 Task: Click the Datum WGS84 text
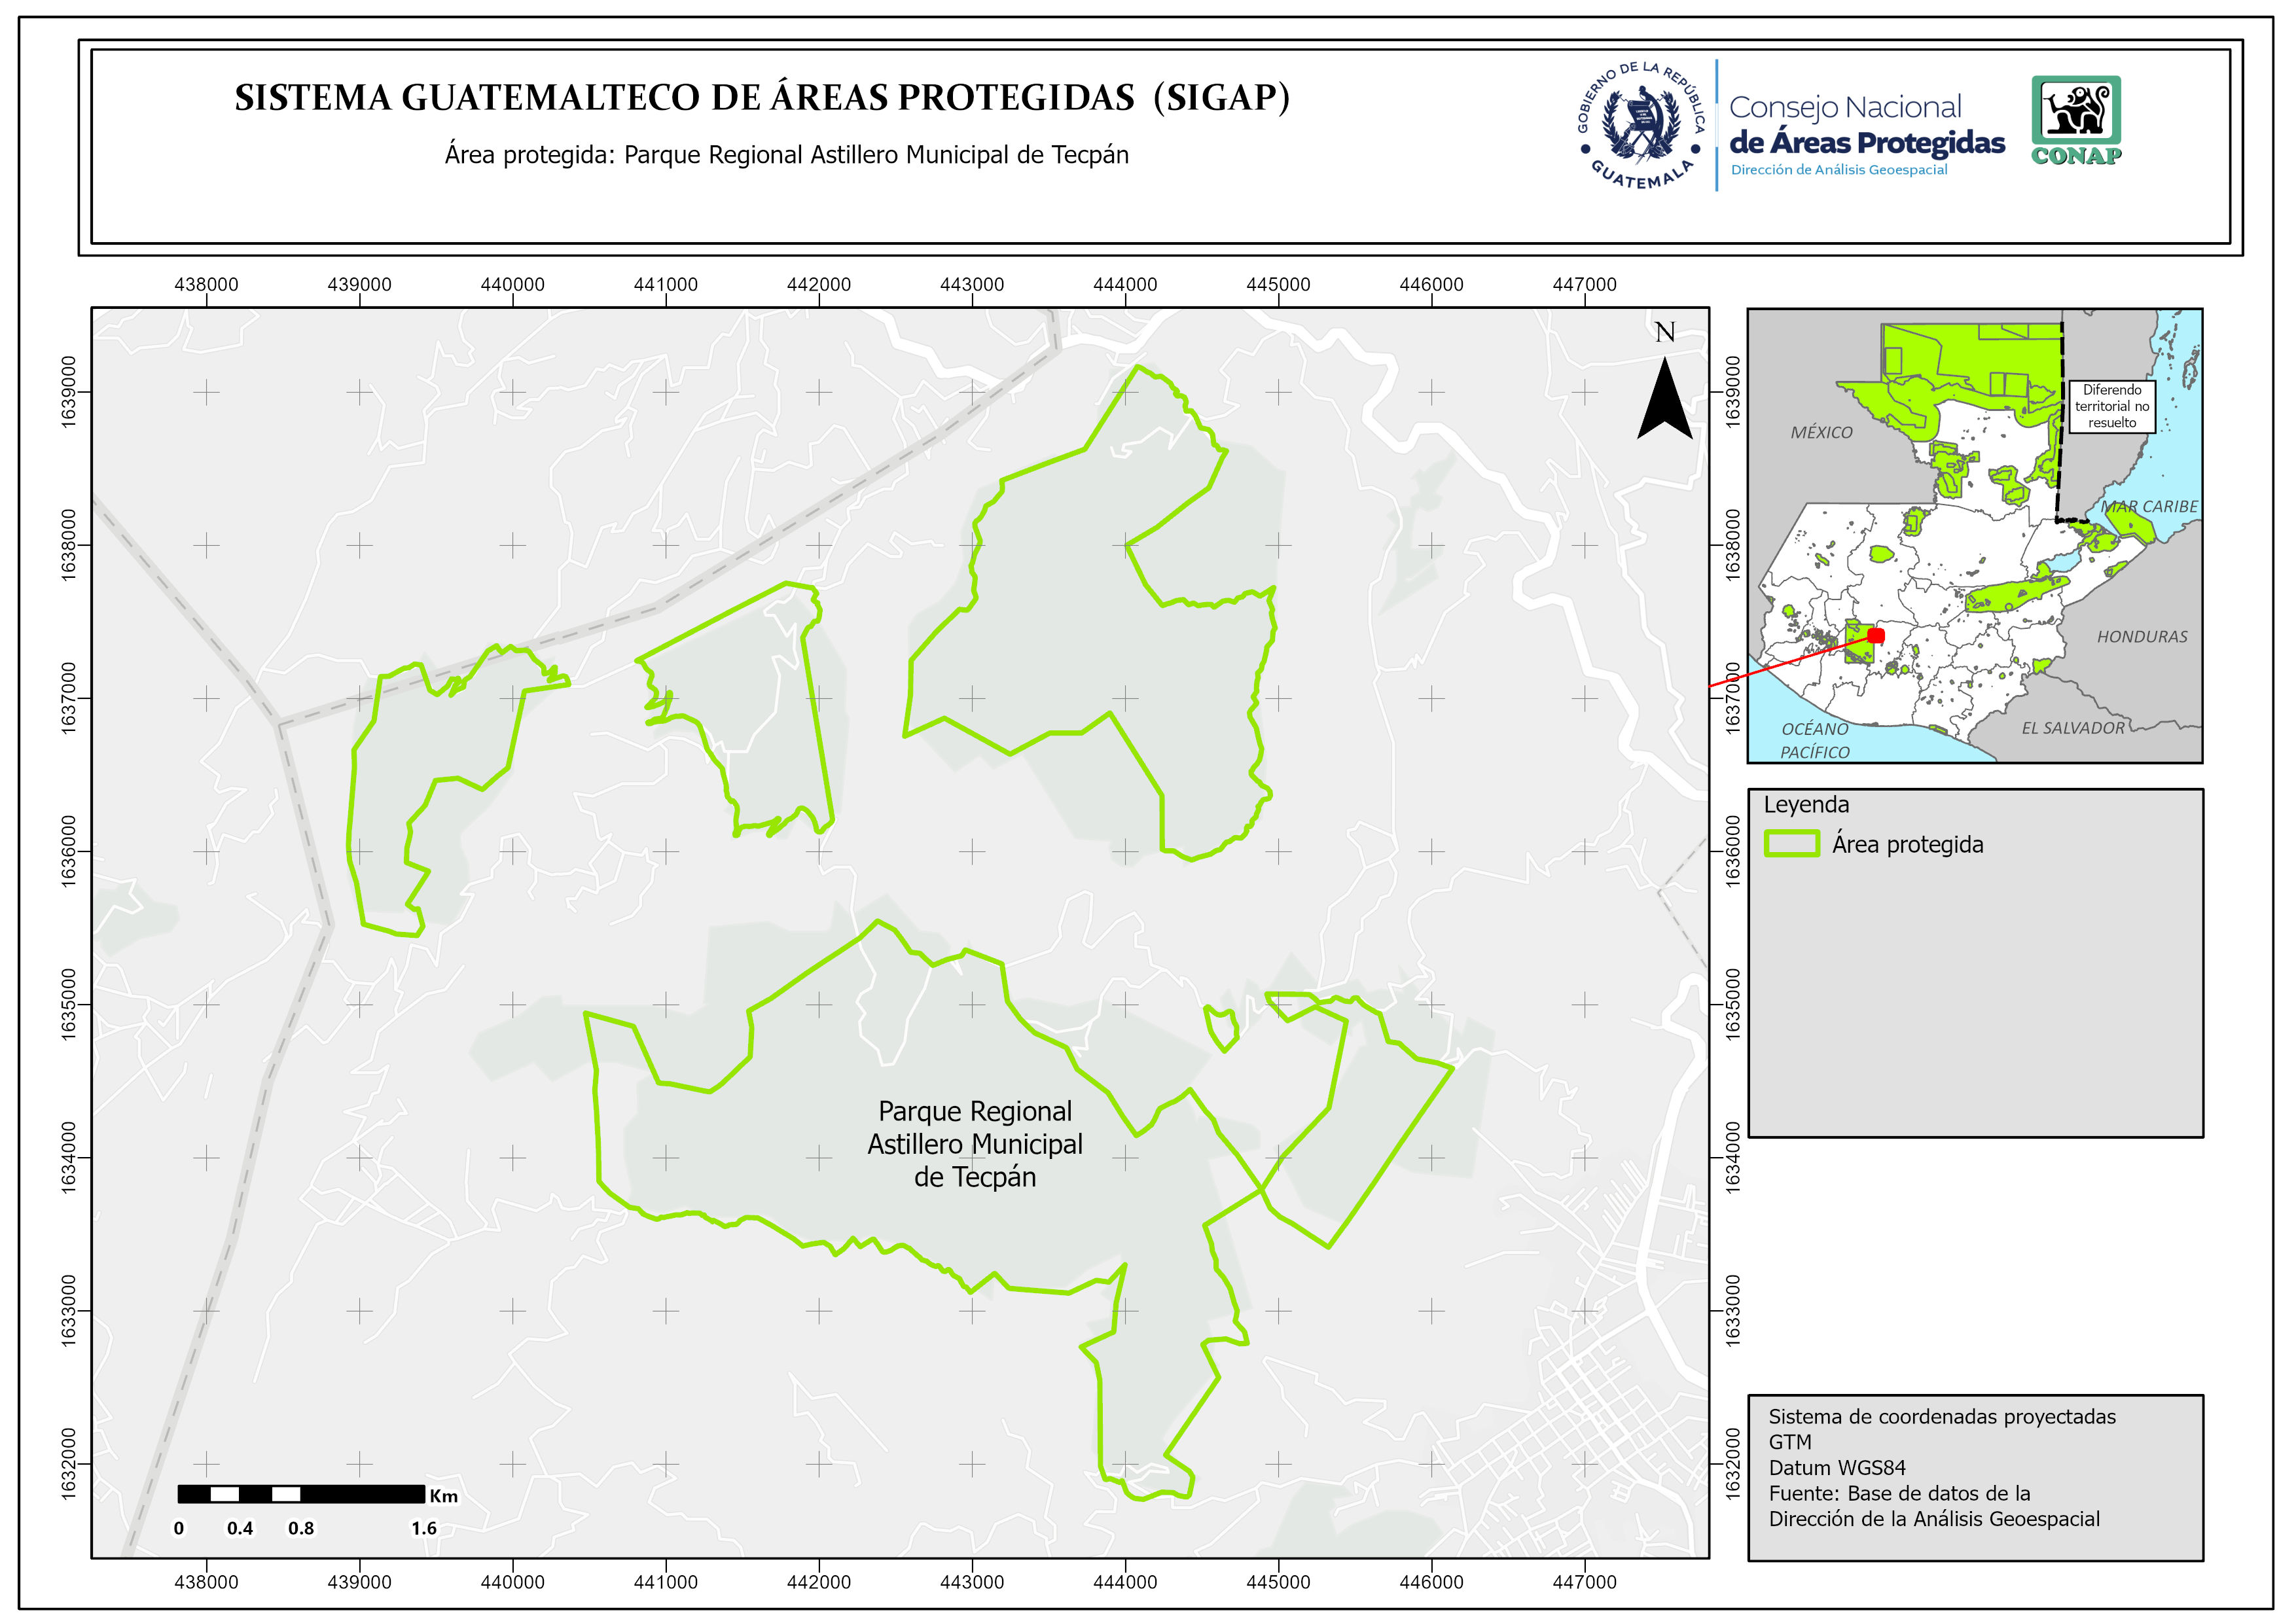pos(1837,1468)
